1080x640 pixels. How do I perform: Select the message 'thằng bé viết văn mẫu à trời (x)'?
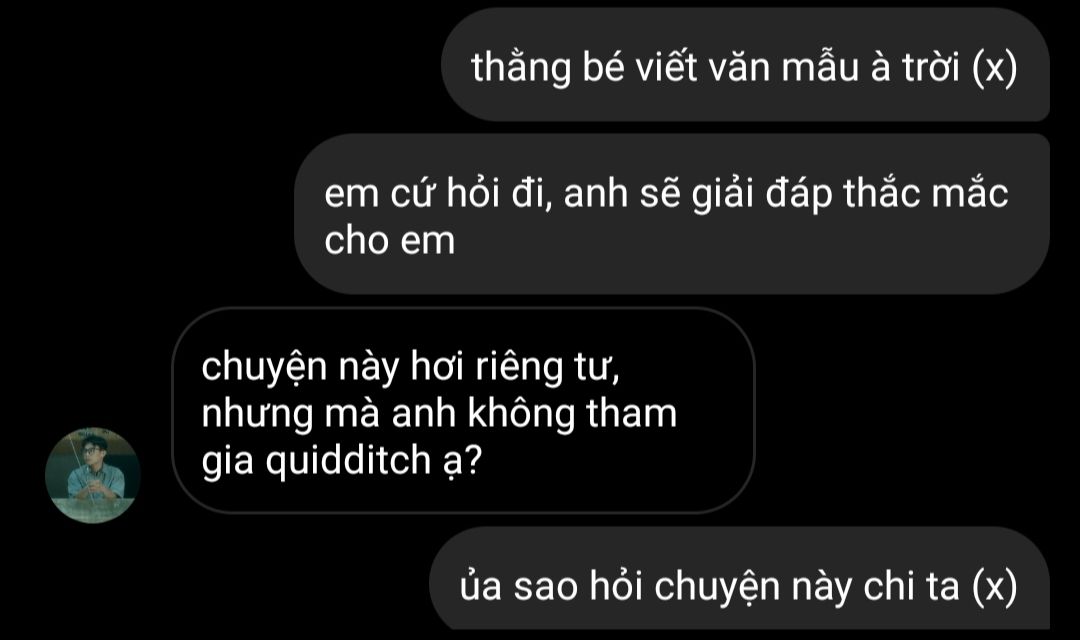745,65
